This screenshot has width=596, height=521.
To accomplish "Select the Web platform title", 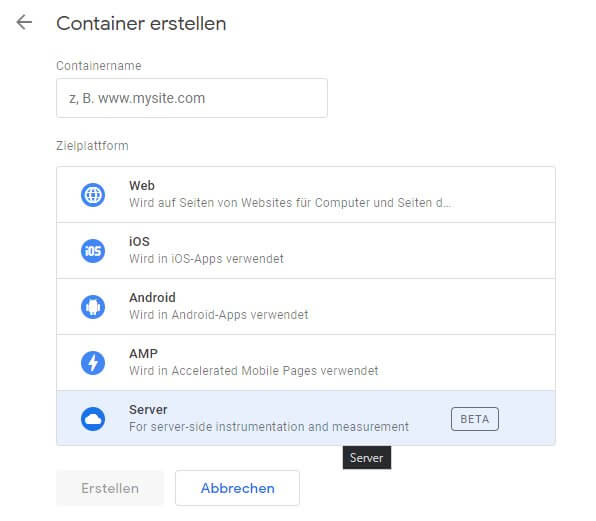I will [x=142, y=185].
